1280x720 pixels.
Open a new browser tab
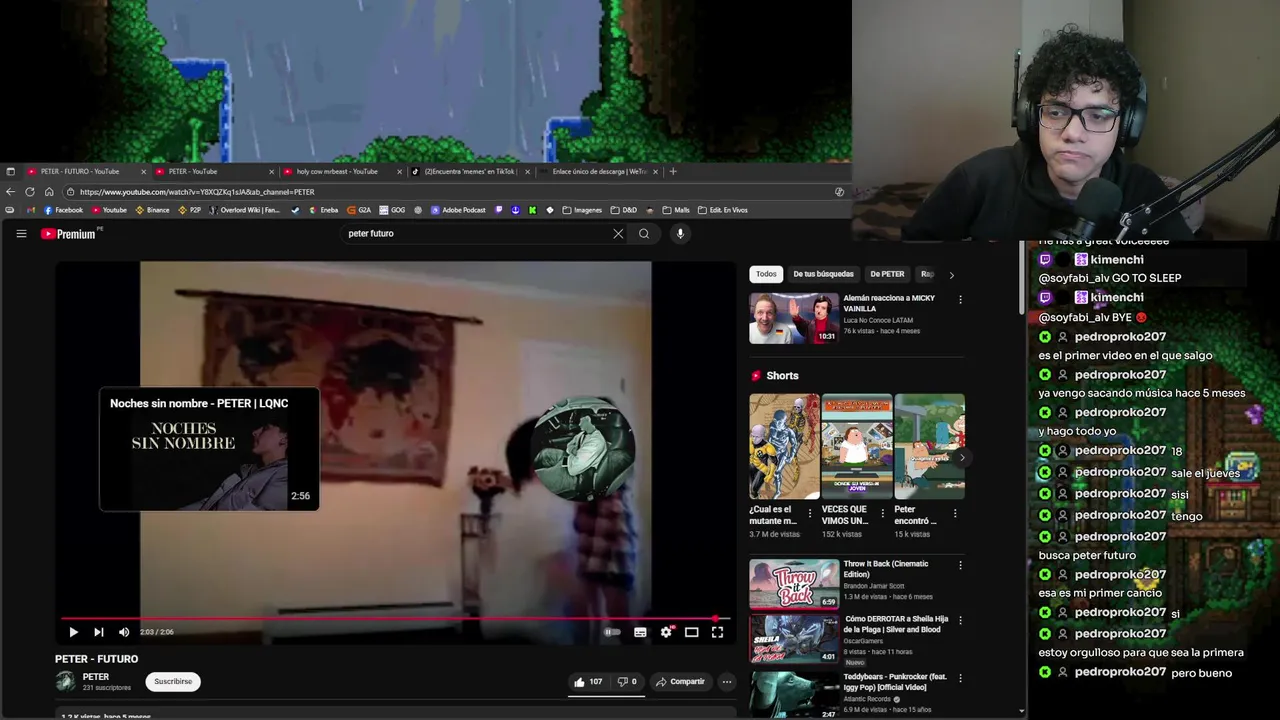pos(673,171)
